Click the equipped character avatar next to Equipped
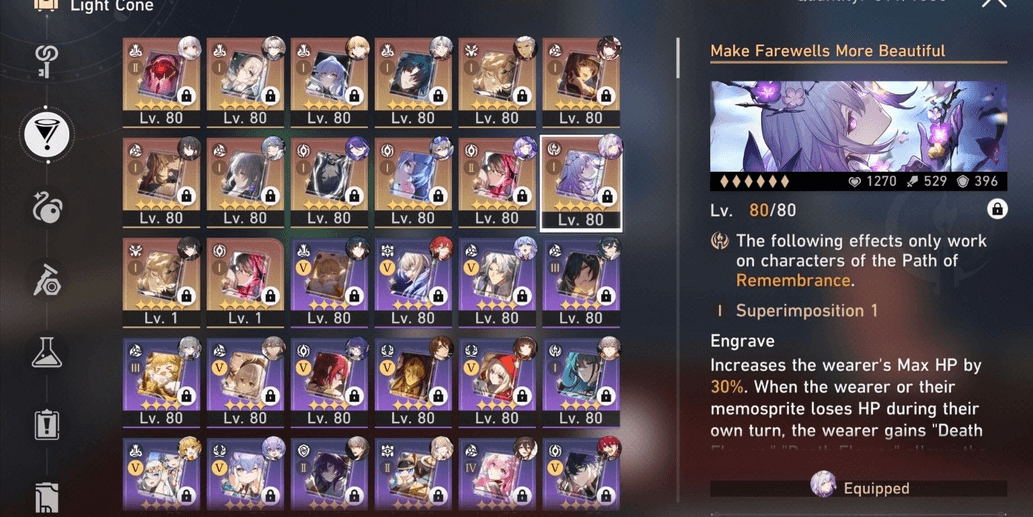The height and width of the screenshot is (517, 1033). [823, 484]
